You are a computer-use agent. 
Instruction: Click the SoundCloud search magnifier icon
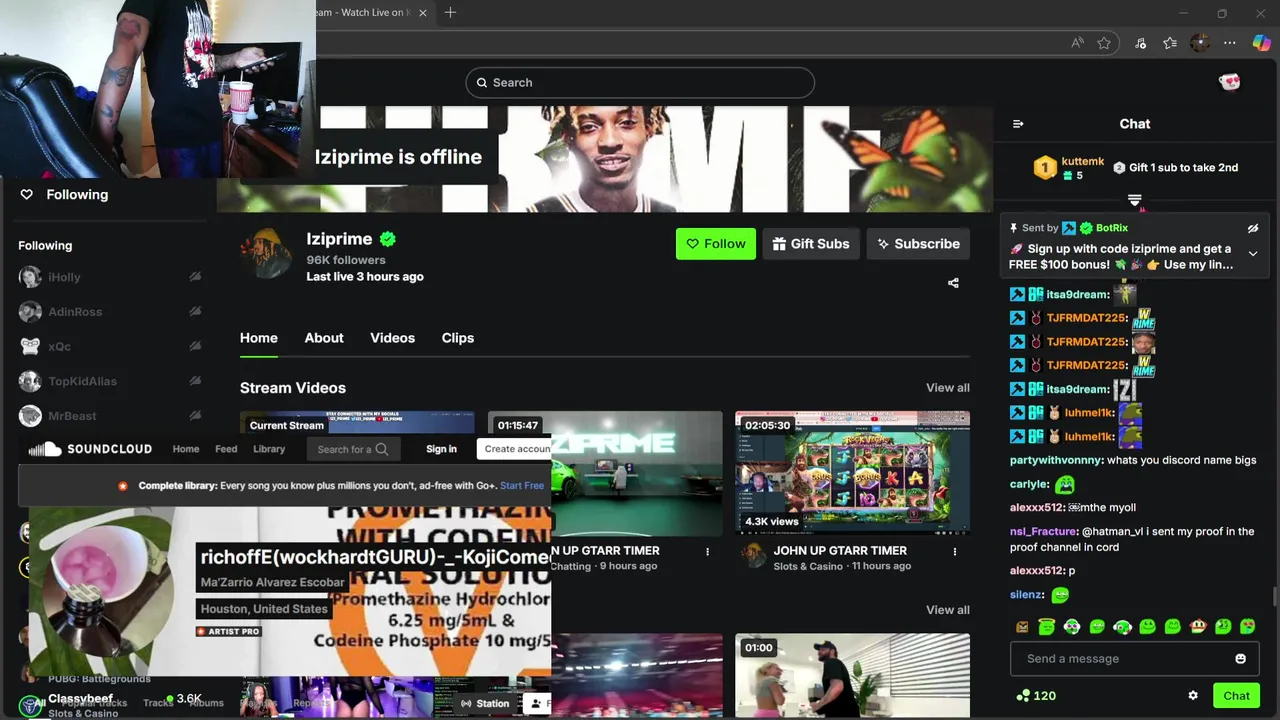tap(381, 449)
